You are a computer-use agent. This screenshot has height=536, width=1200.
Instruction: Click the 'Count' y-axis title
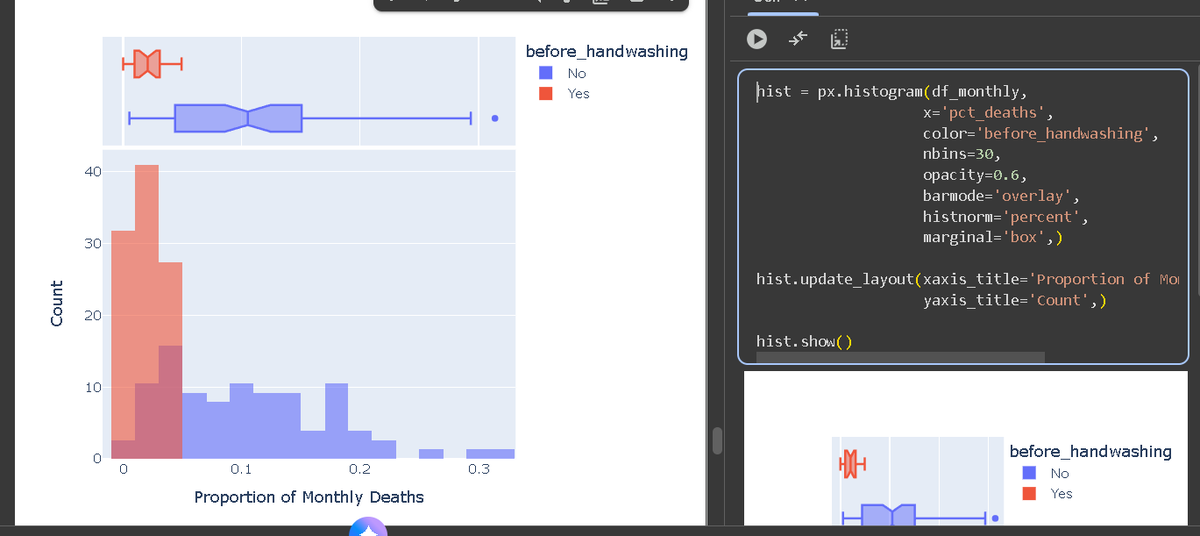[56, 302]
